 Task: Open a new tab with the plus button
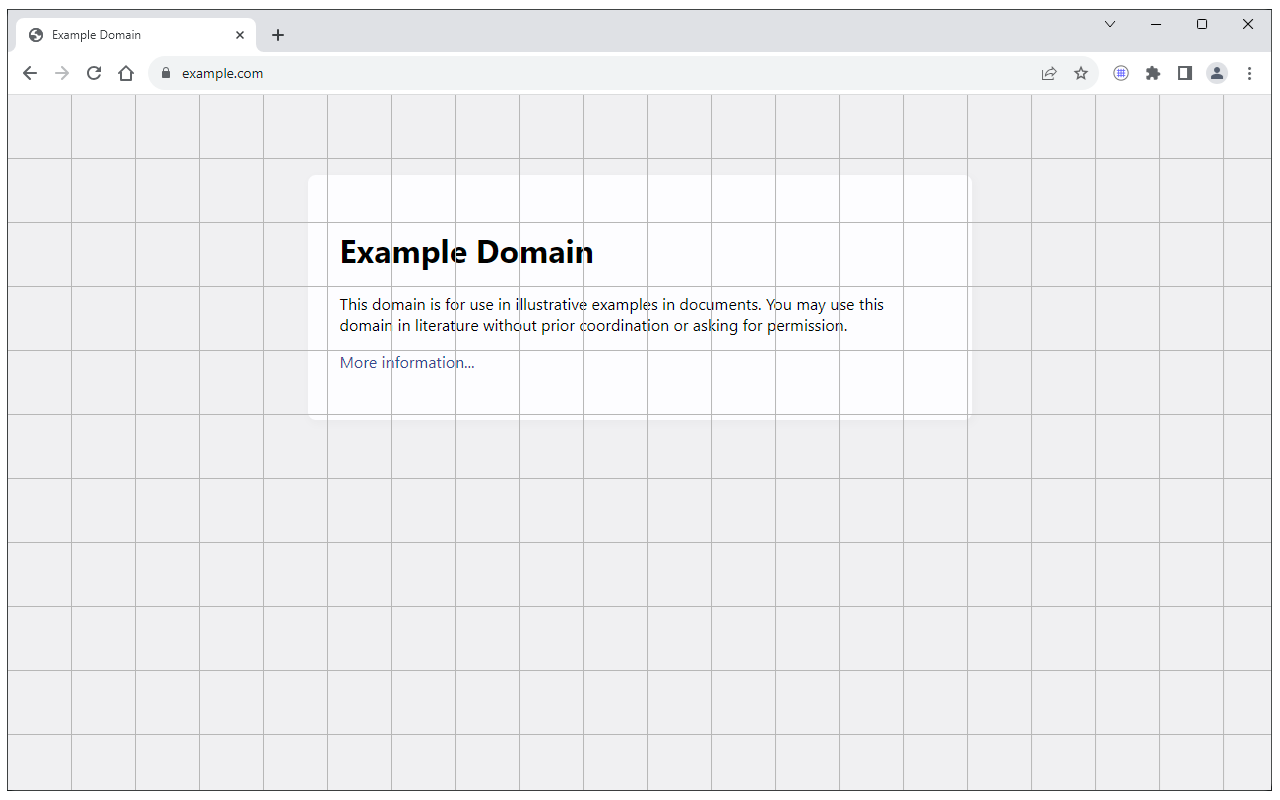tap(278, 34)
